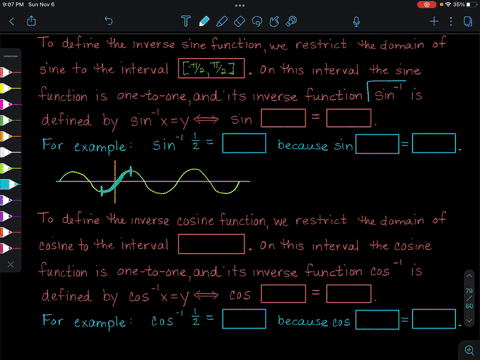The image size is (480, 360).
Task: Select the tape tool in toolbar
Action: tap(292, 21)
